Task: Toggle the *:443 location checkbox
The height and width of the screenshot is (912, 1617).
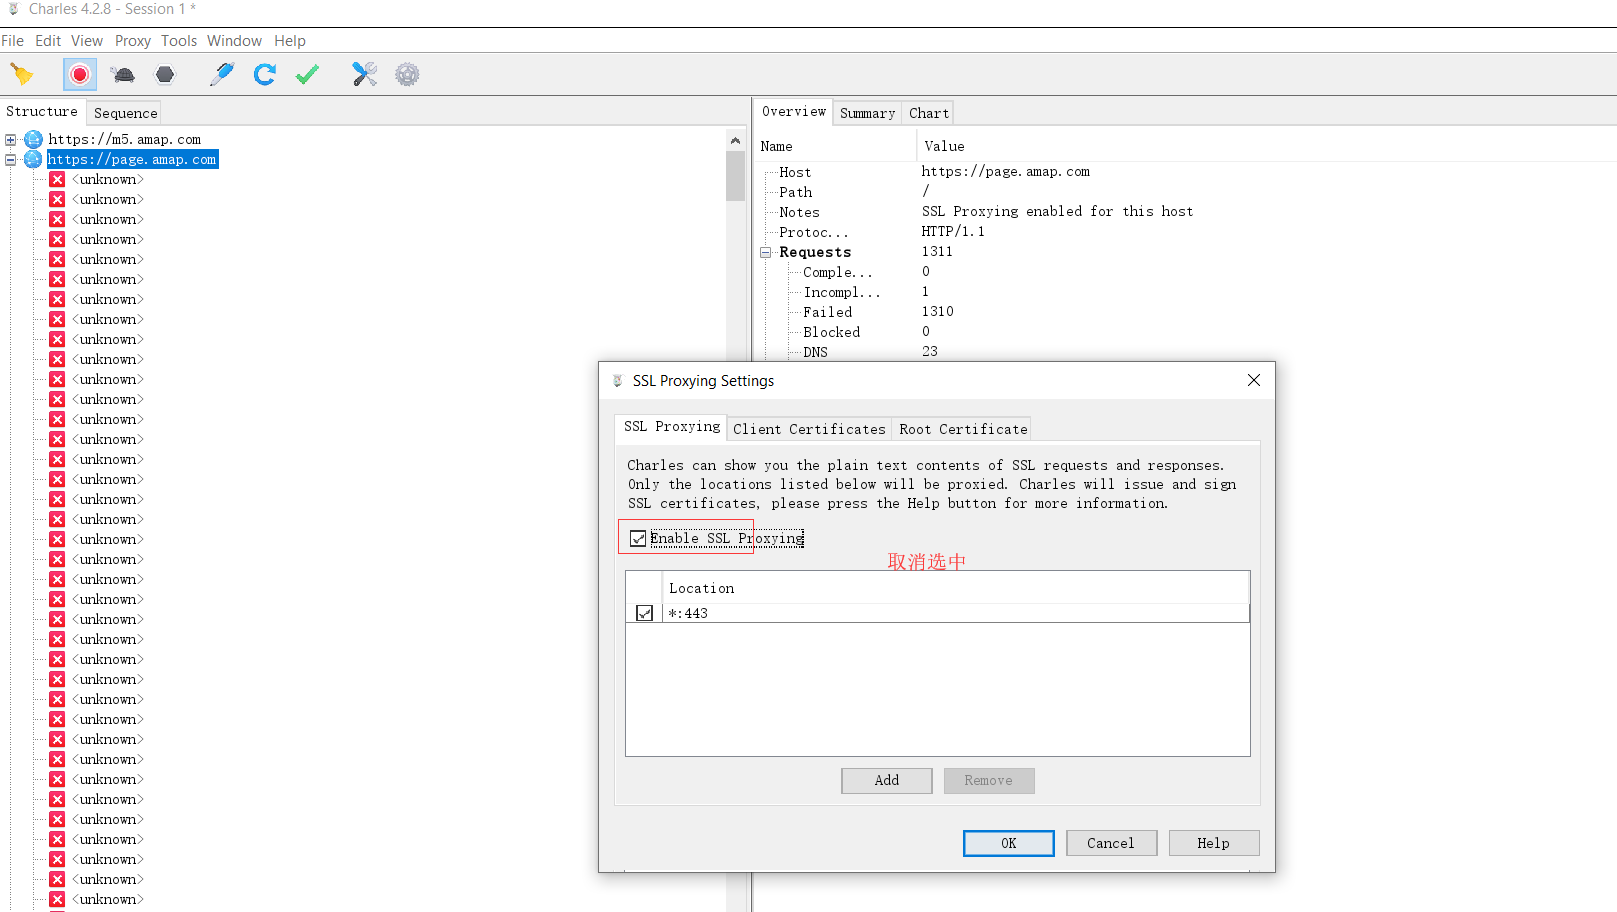Action: pos(645,613)
